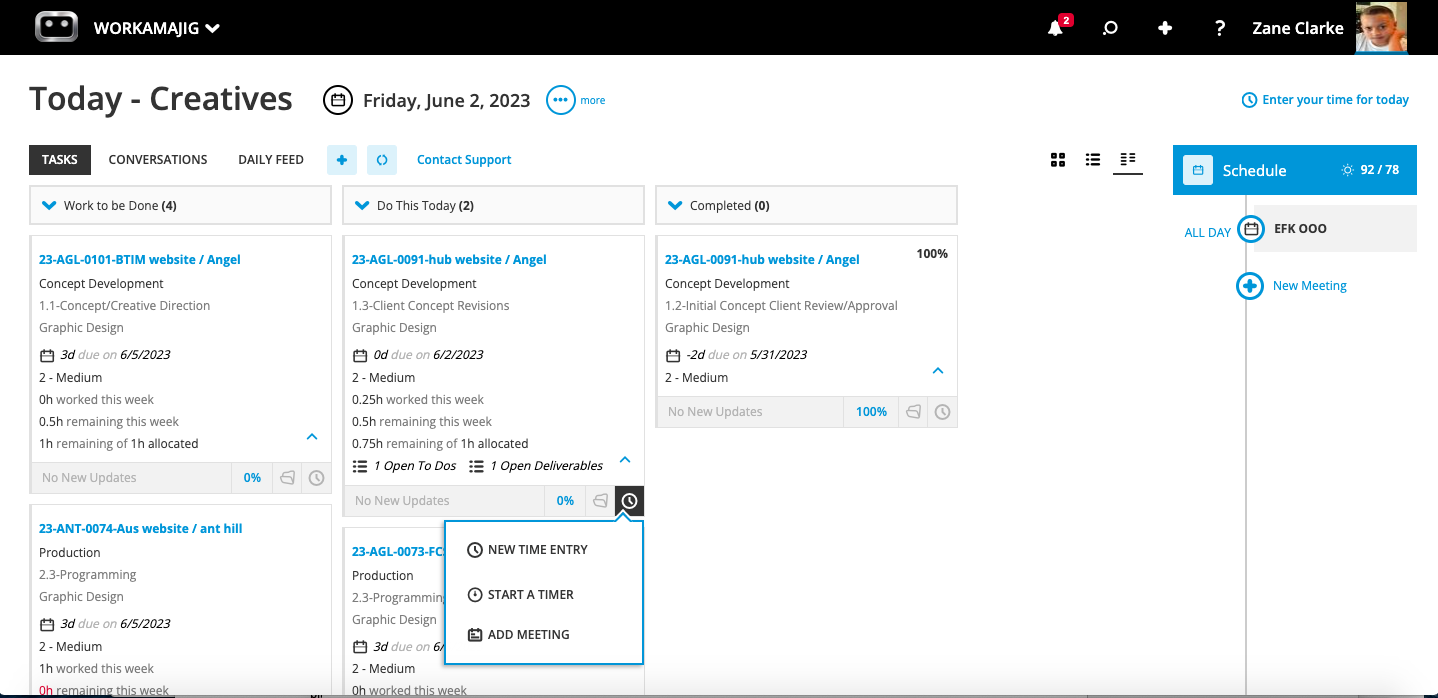Image resolution: width=1438 pixels, height=698 pixels.
Task: Click the ALL DAY label
Action: point(1208,233)
